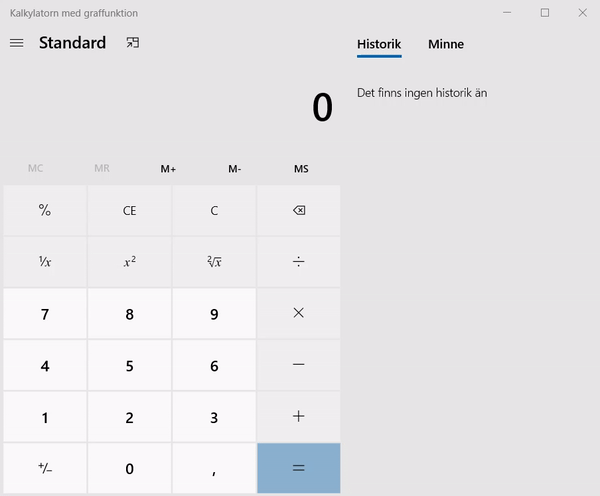Tap digit 1

click(x=45, y=416)
